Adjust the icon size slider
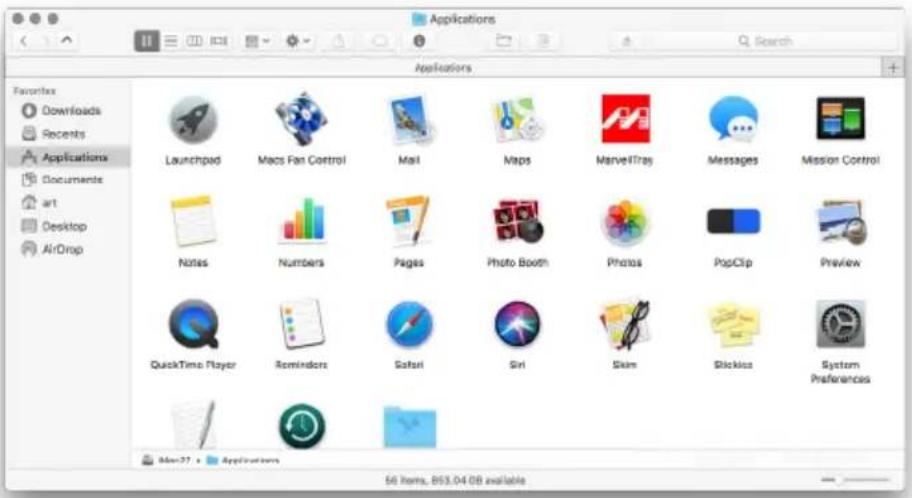The width and height of the screenshot is (912, 498). coord(855,480)
